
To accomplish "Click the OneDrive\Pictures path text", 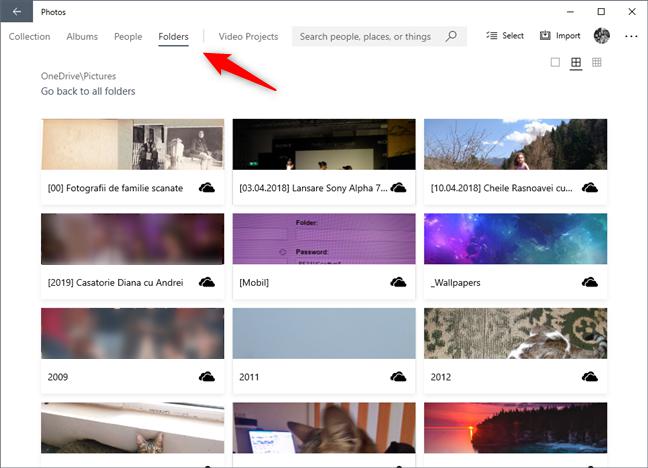I will tap(78, 76).
